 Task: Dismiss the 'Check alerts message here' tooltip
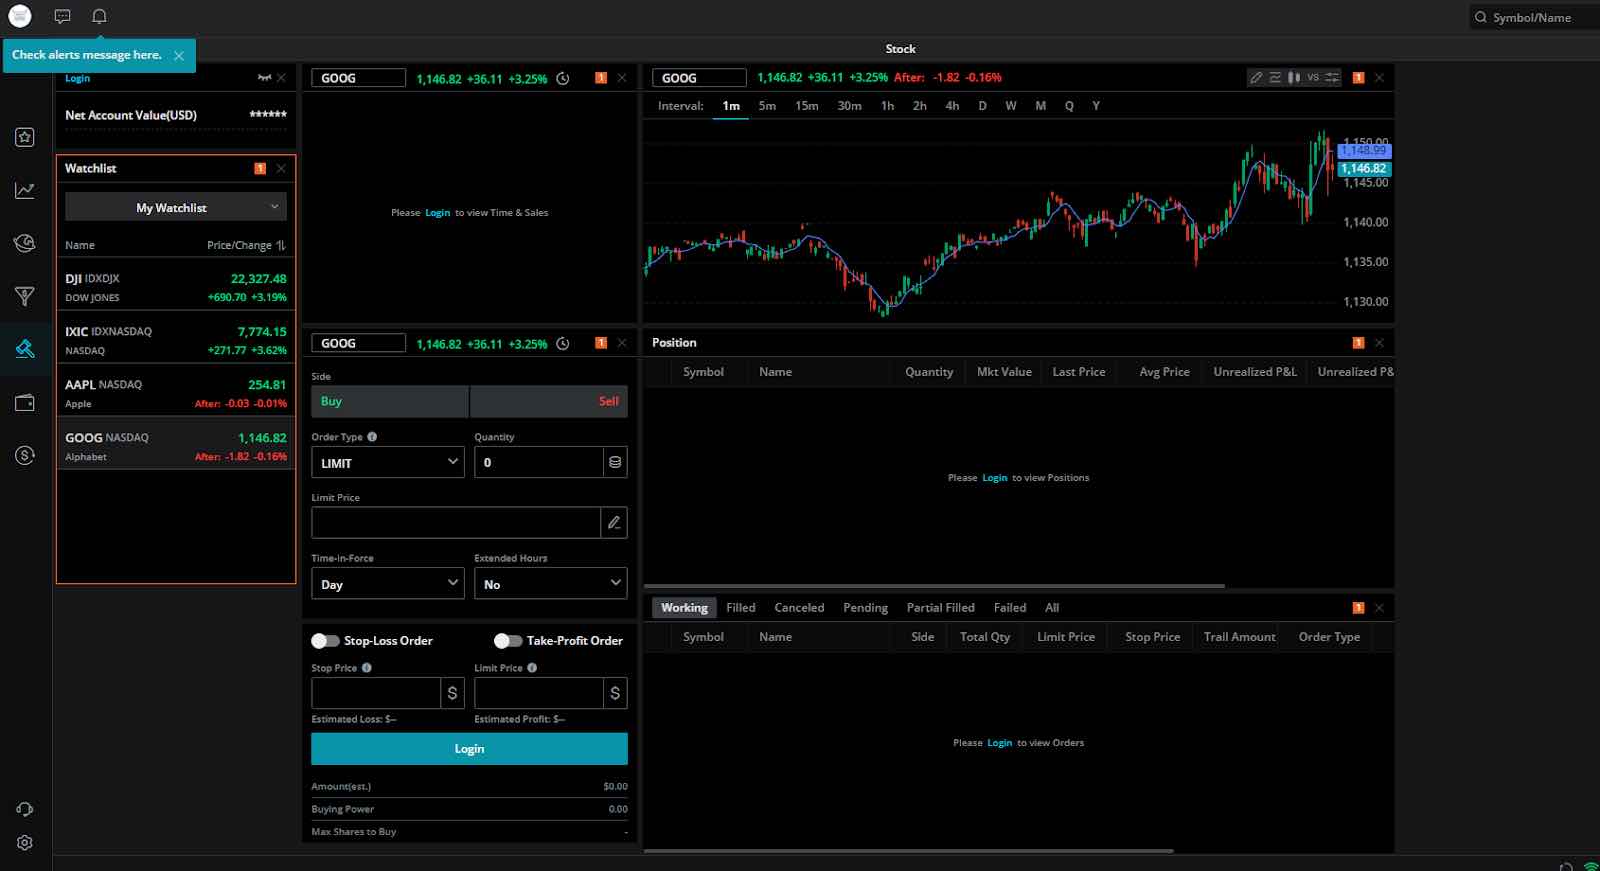179,56
